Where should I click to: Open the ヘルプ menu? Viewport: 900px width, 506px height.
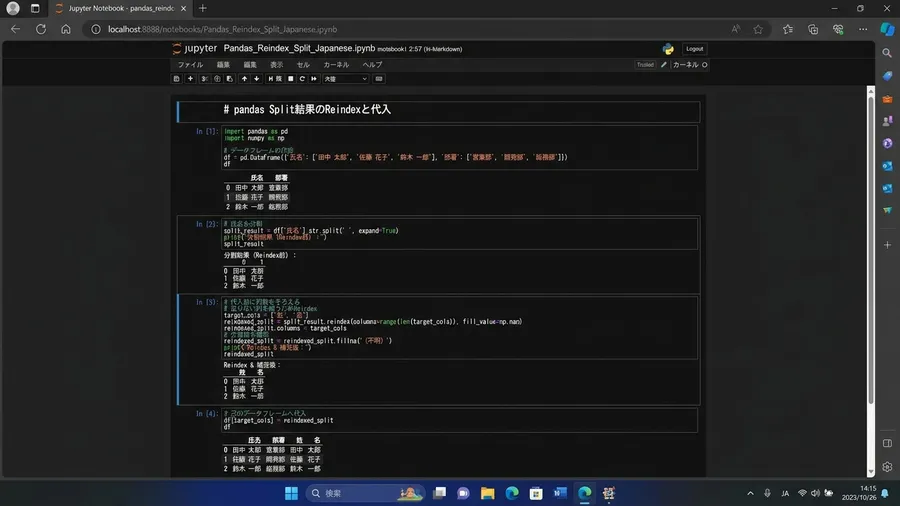[x=372, y=65]
